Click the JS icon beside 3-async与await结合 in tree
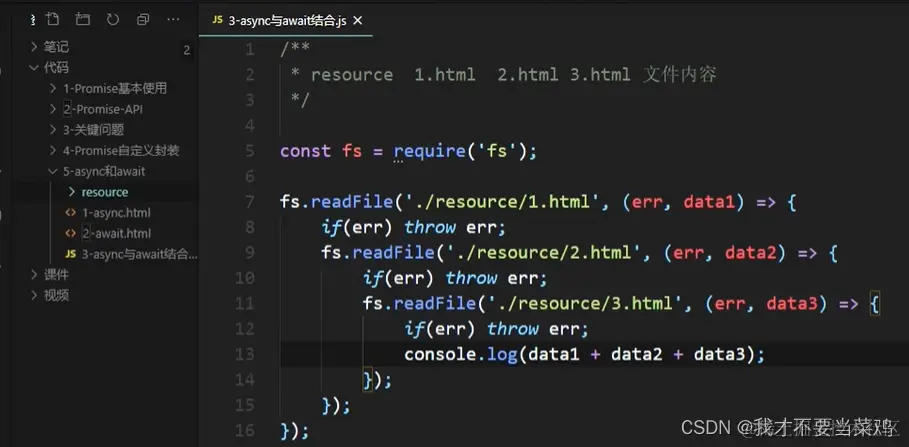Image resolution: width=909 pixels, height=447 pixels. [71, 255]
